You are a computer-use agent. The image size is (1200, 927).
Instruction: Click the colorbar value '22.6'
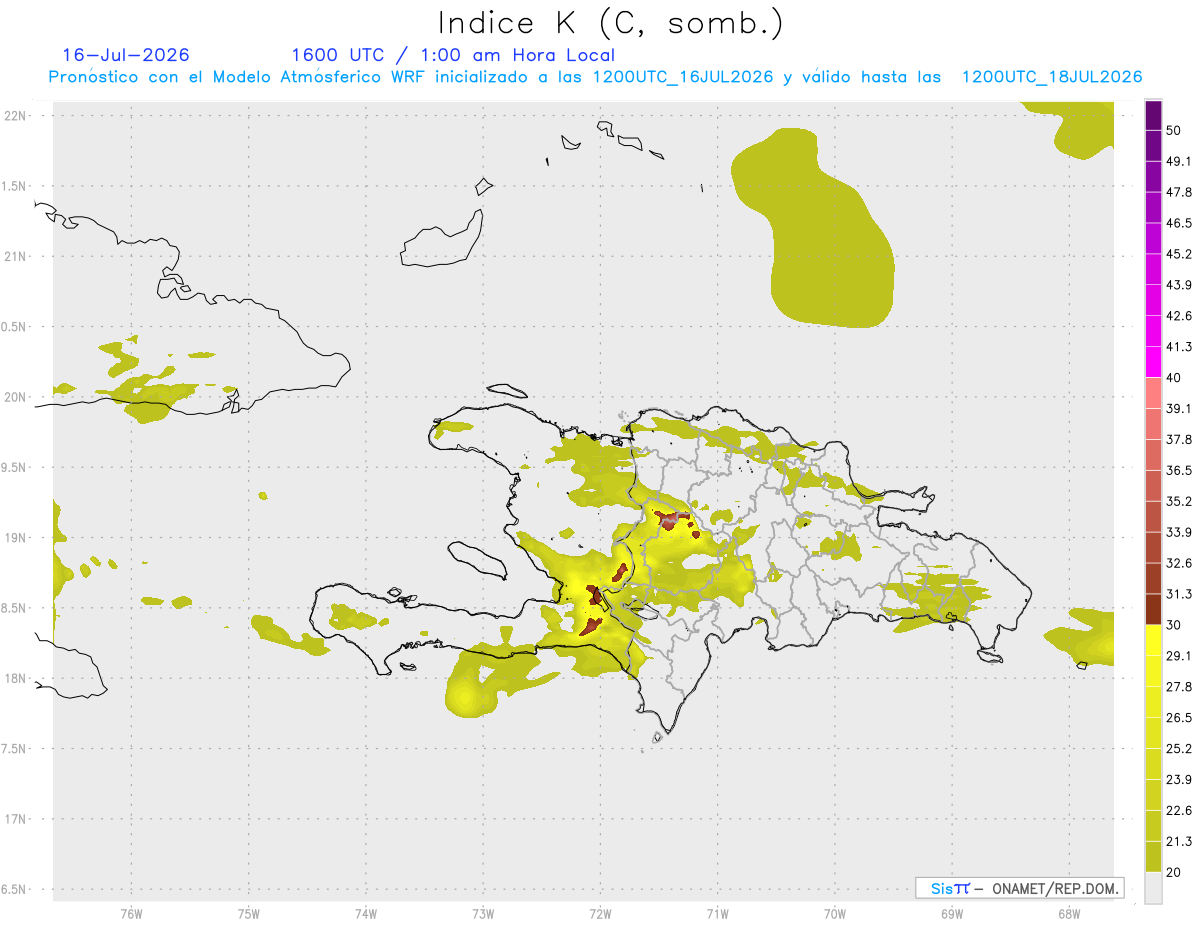[1179, 810]
